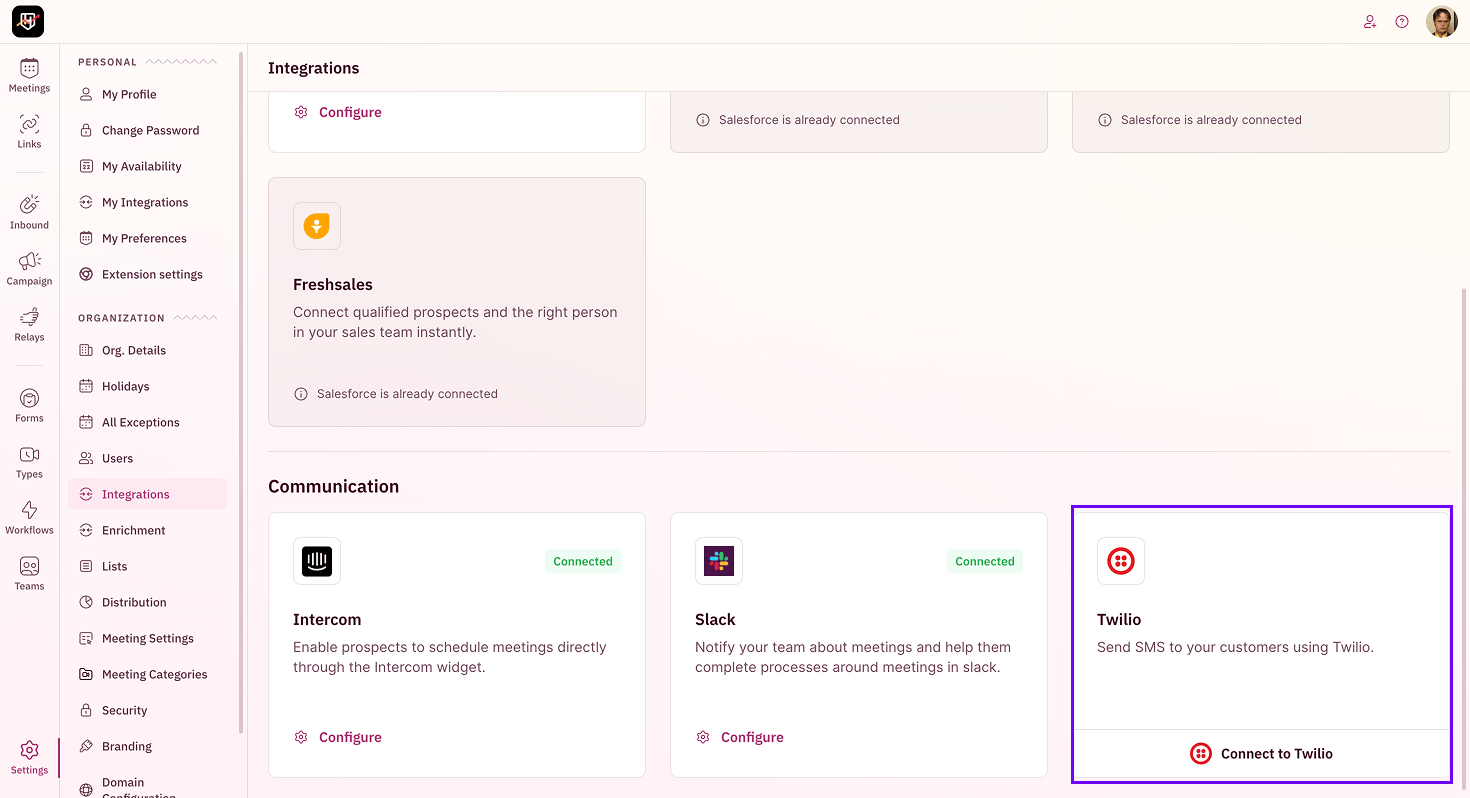Click the info icon on Freshsales card
1470x798 pixels.
pyautogui.click(x=301, y=394)
